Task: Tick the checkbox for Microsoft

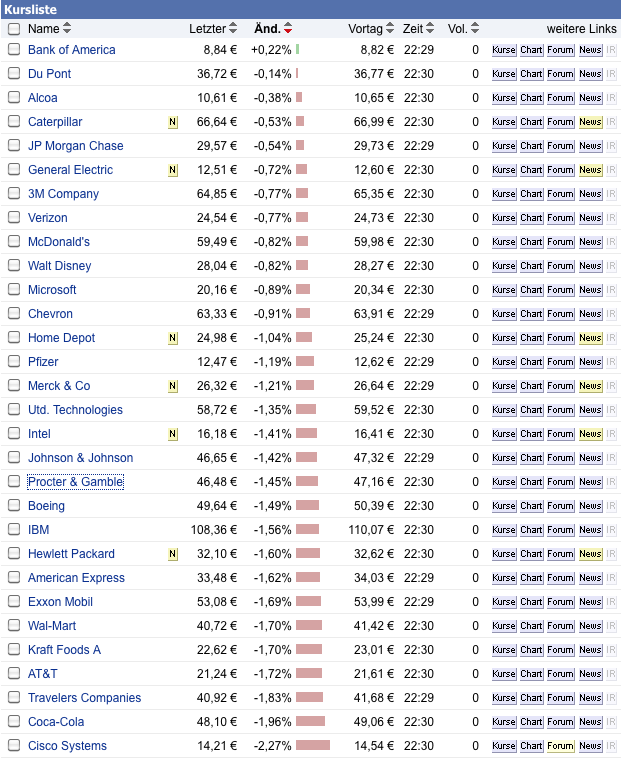Action: 14,290
